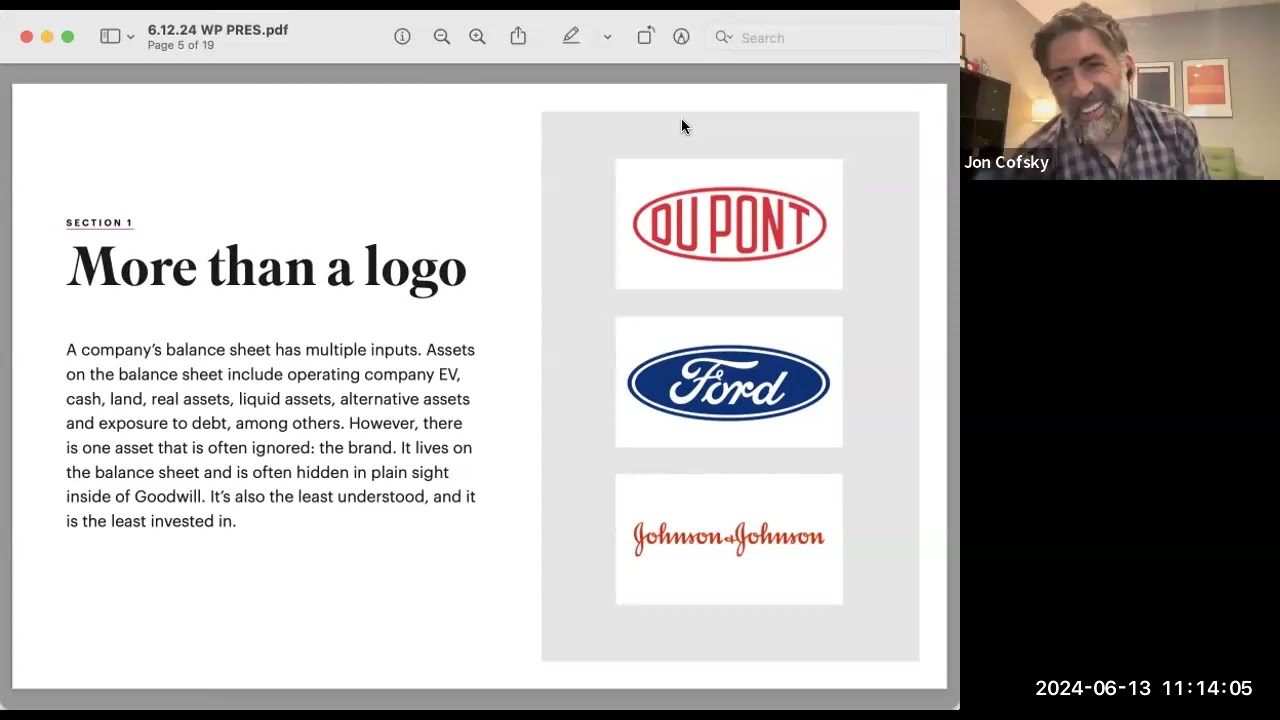1280x720 pixels.
Task: Click the Page 5 of 19 label
Action: (x=181, y=46)
